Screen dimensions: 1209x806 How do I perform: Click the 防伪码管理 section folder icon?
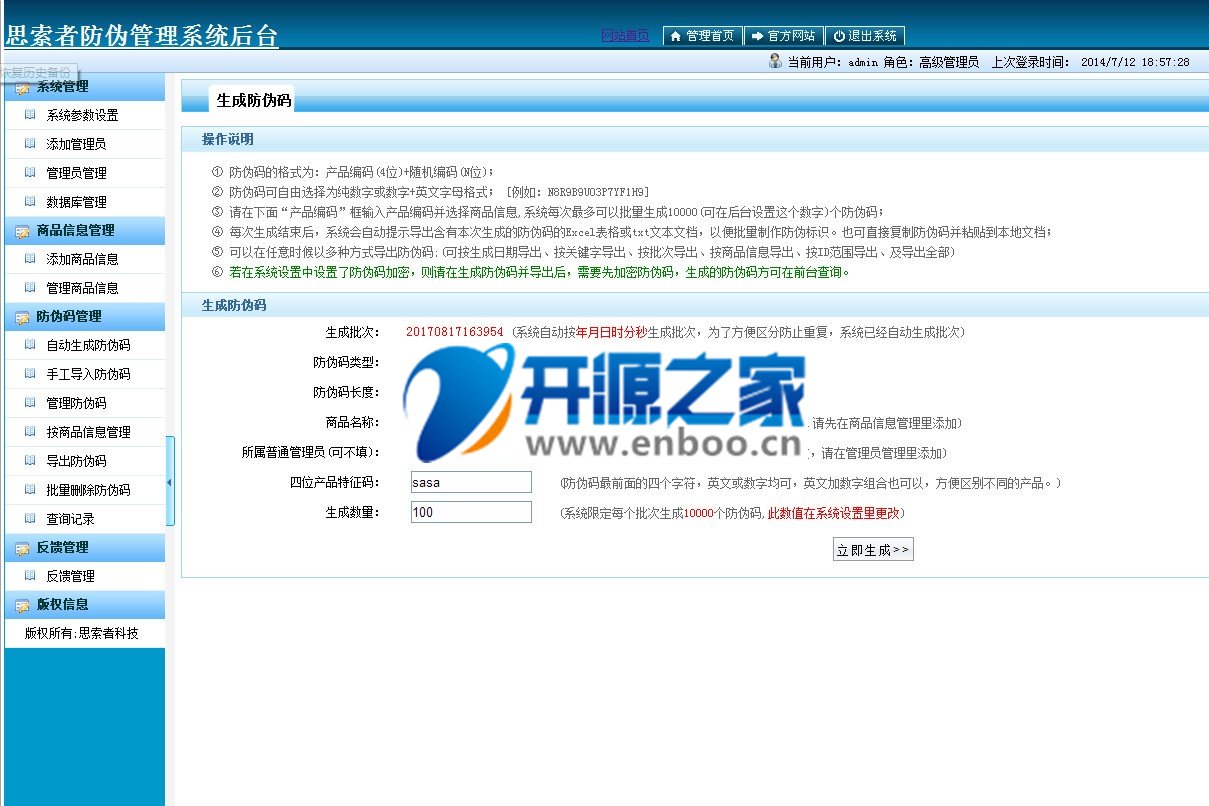[22, 317]
